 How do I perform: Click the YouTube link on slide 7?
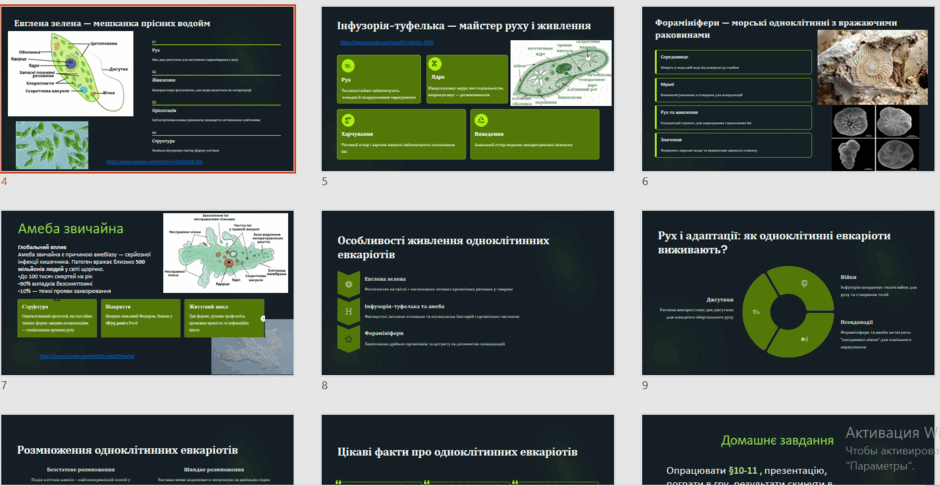(x=87, y=356)
